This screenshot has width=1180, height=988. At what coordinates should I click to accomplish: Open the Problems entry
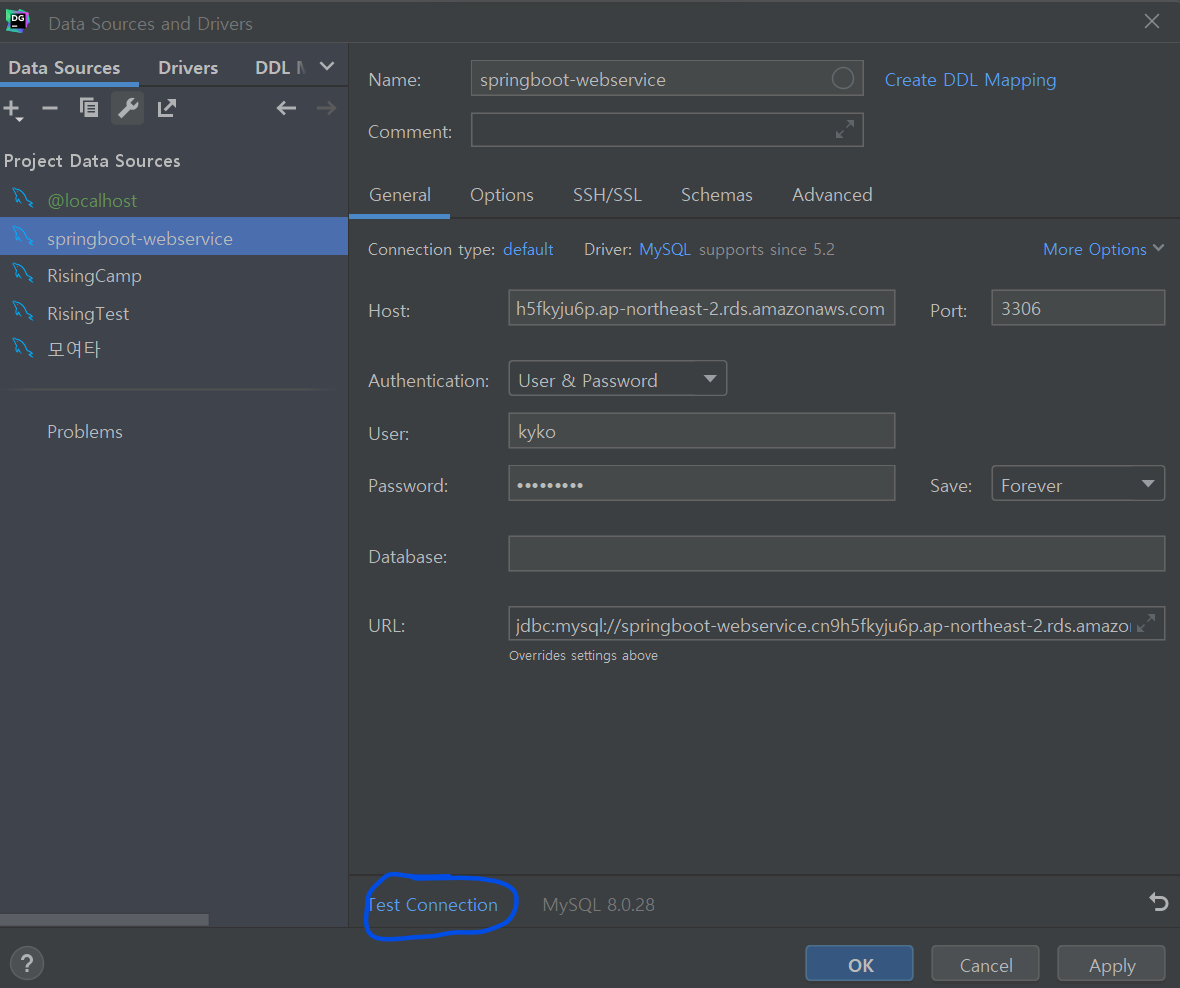point(84,431)
